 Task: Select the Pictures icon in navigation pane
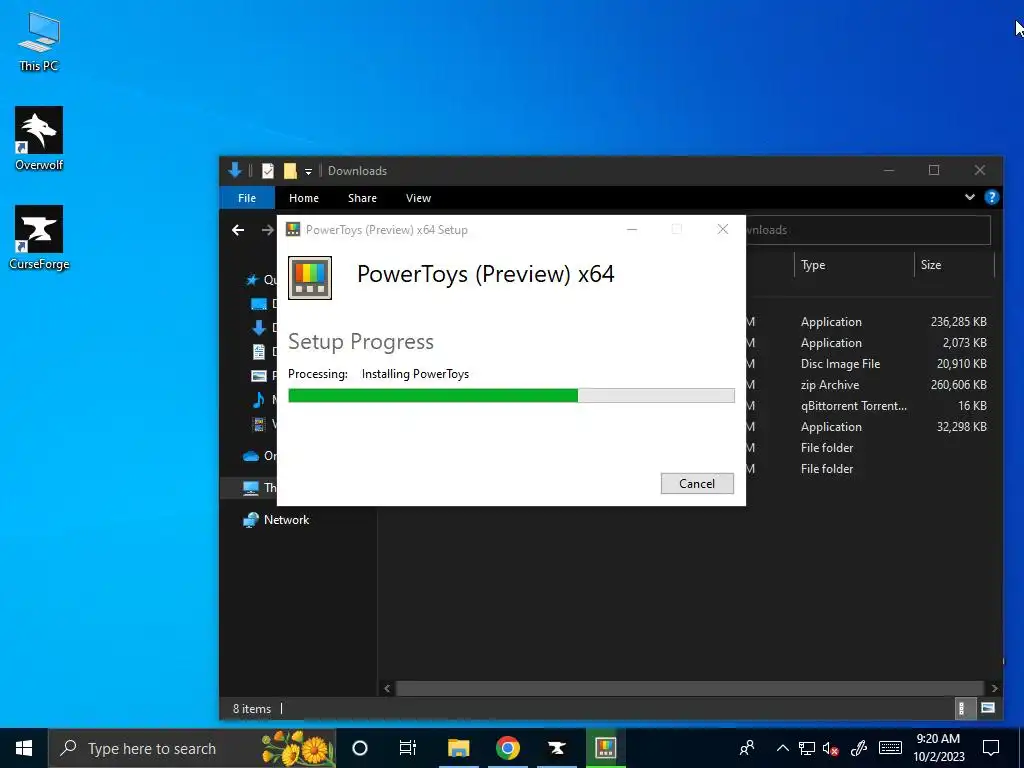[x=259, y=376]
